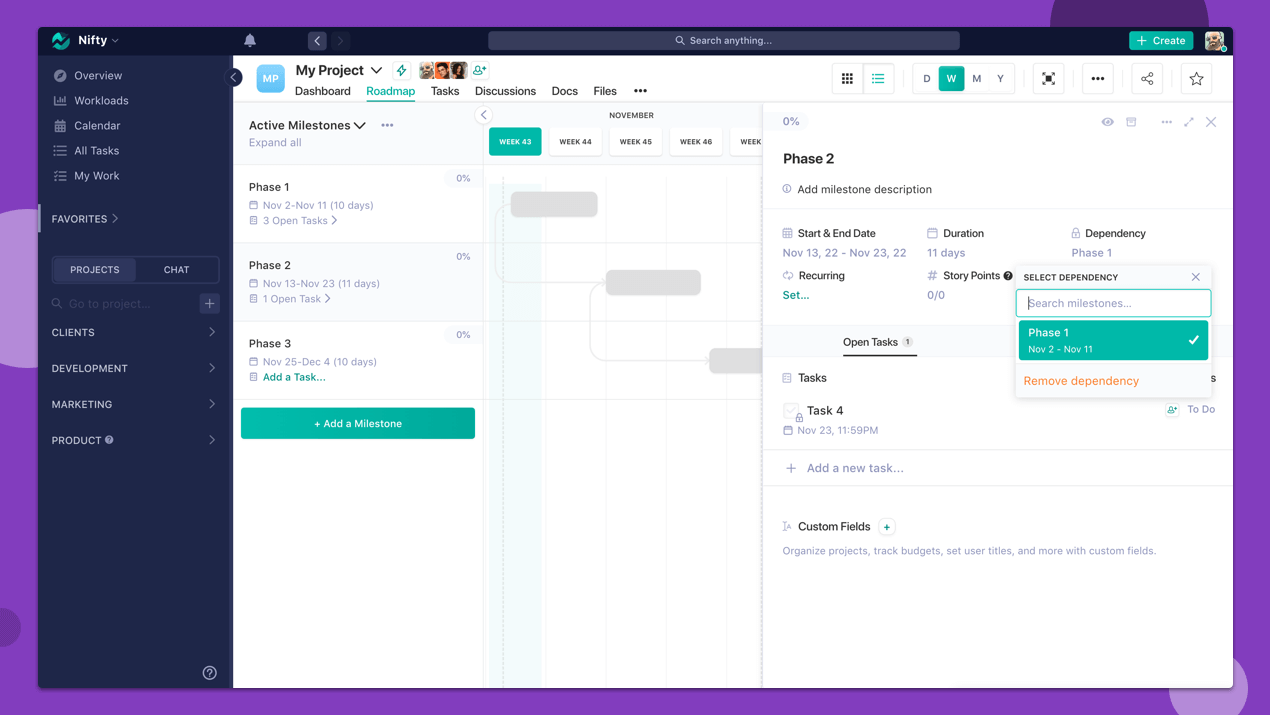Open the notifications bell
Screen dimensions: 1270x715
click(249, 40)
